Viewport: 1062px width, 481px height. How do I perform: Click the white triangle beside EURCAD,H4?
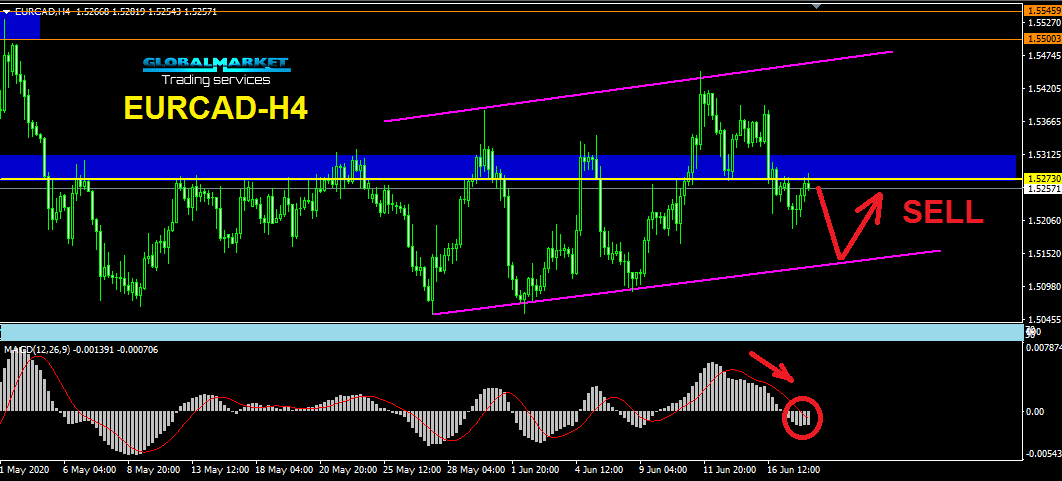tap(8, 10)
